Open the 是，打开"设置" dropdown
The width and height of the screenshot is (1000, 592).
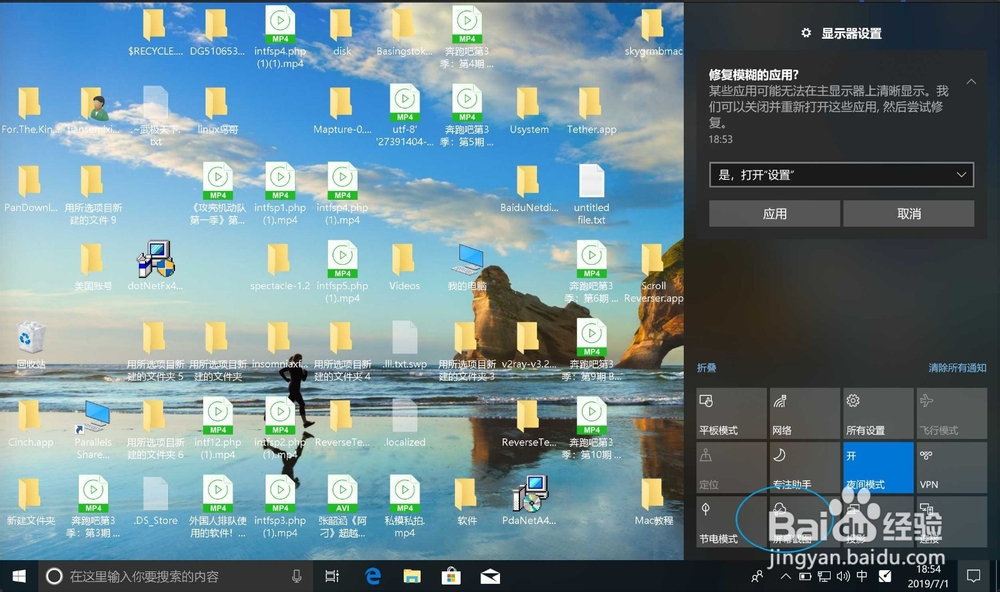coord(841,174)
